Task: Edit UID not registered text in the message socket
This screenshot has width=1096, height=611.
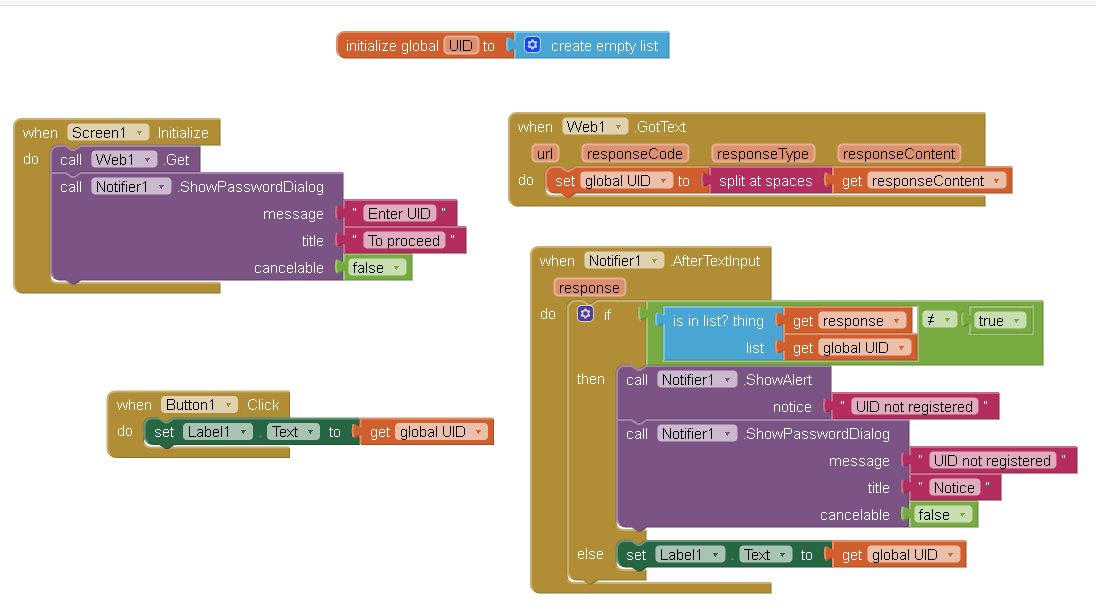Action: point(992,461)
